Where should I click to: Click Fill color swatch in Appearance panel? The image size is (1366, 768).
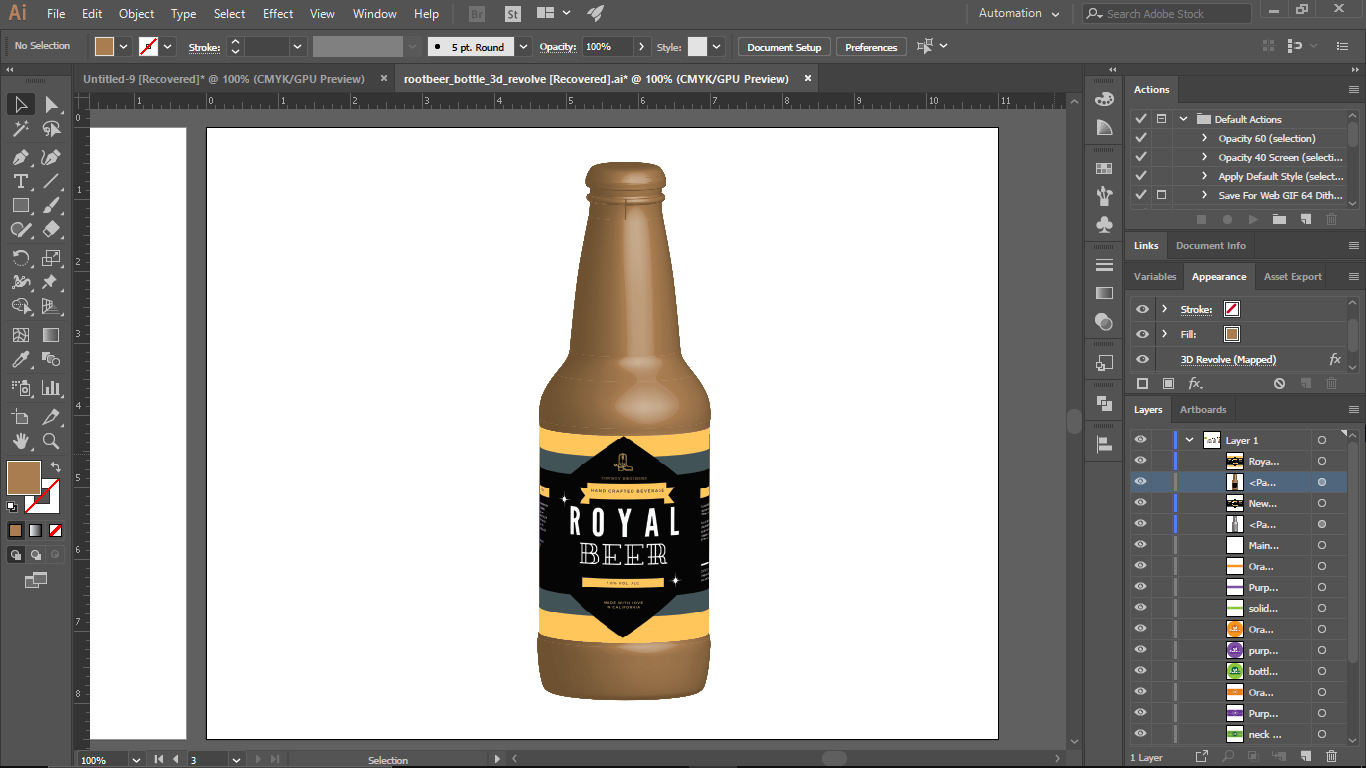pyautogui.click(x=1232, y=334)
